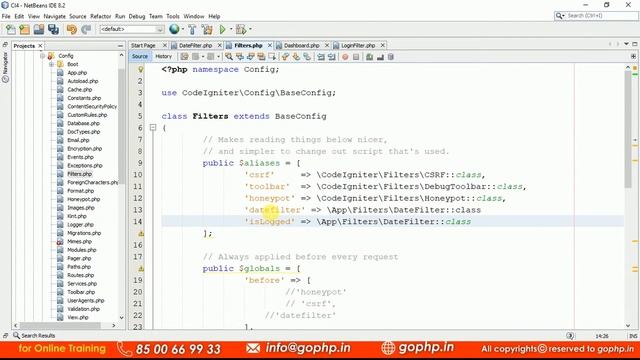The height and width of the screenshot is (360, 640).
Task: Maximize the editor window button
Action: pos(635,44)
